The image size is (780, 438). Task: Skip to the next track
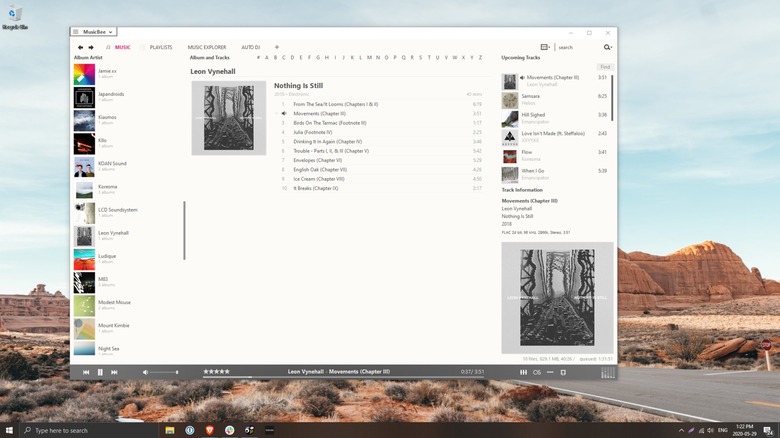tap(114, 372)
